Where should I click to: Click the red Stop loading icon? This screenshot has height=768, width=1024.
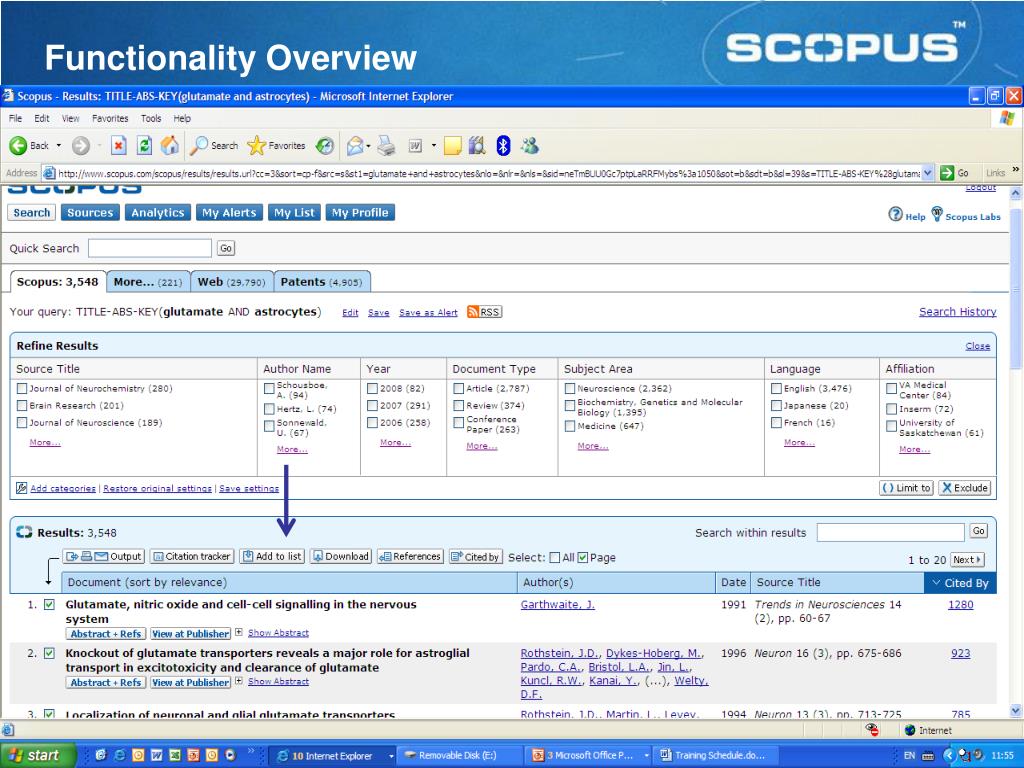[x=118, y=146]
